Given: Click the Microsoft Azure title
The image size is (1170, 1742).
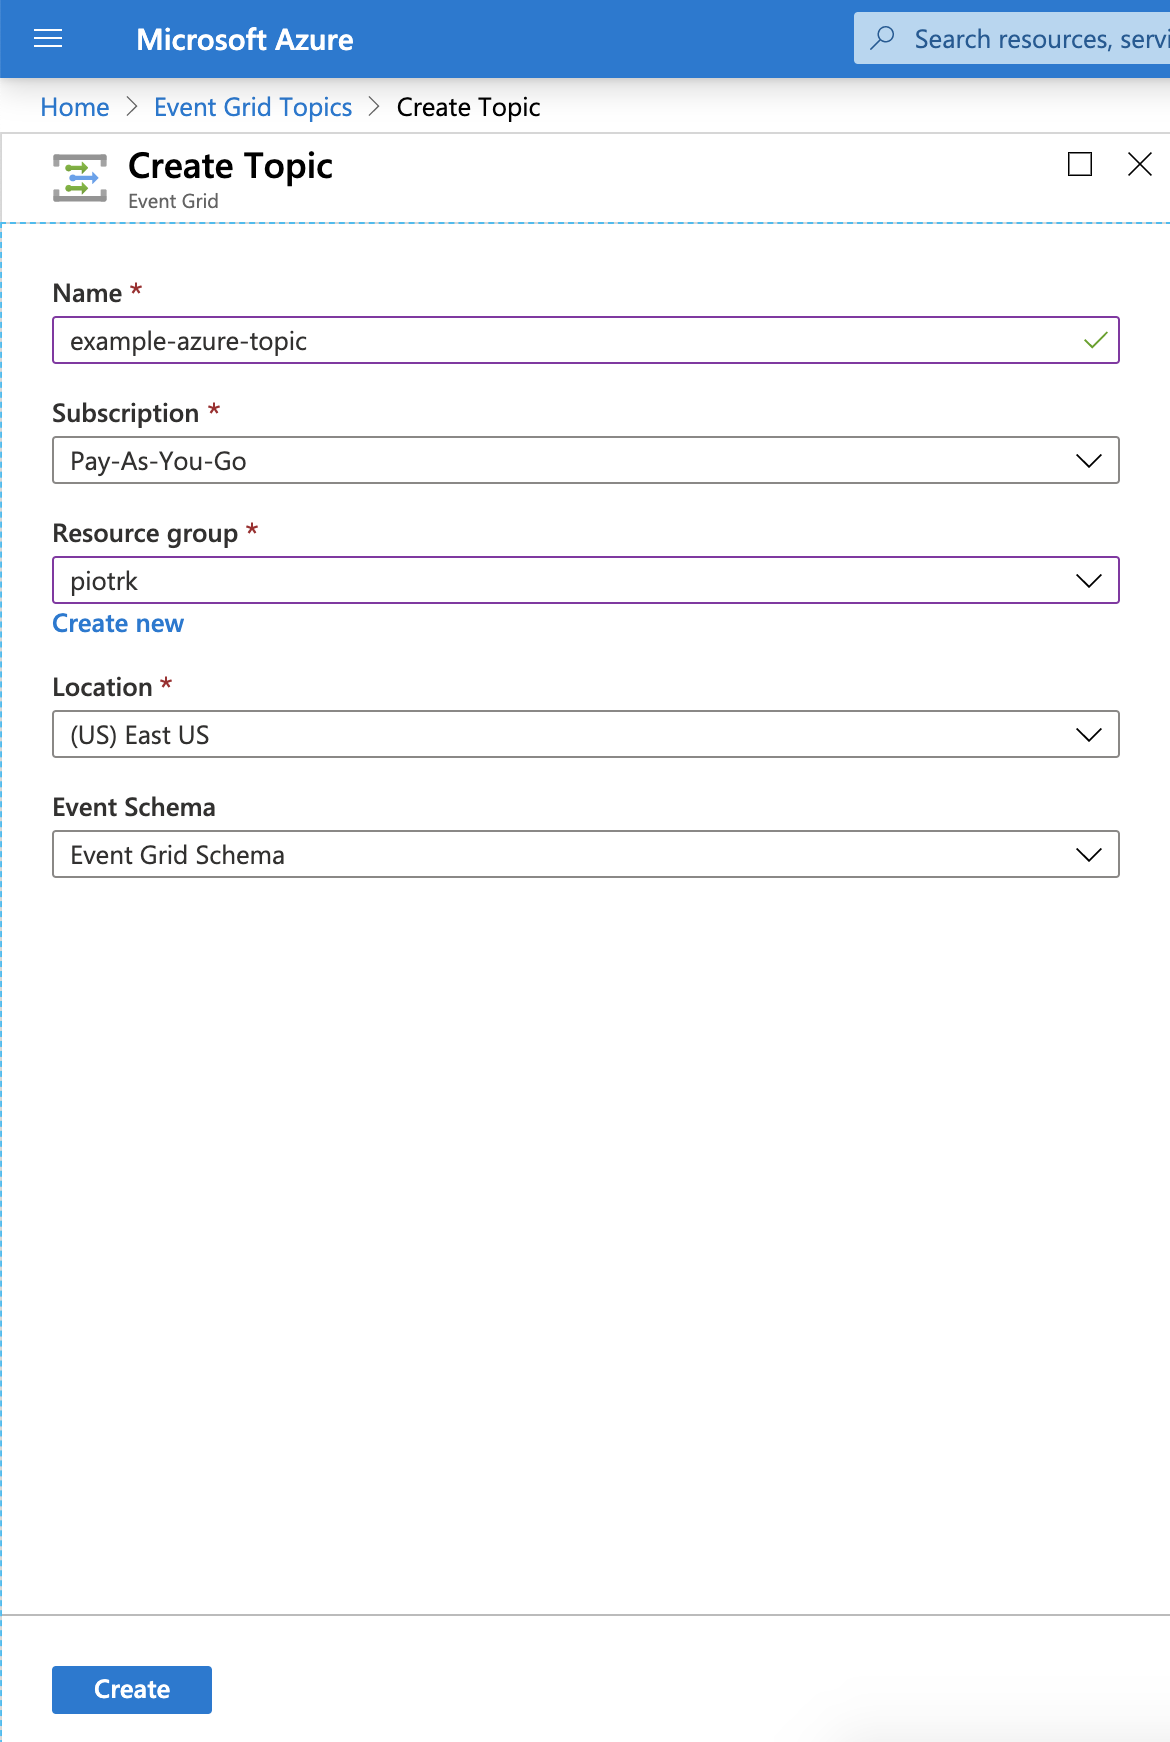Looking at the screenshot, I should [x=245, y=39].
